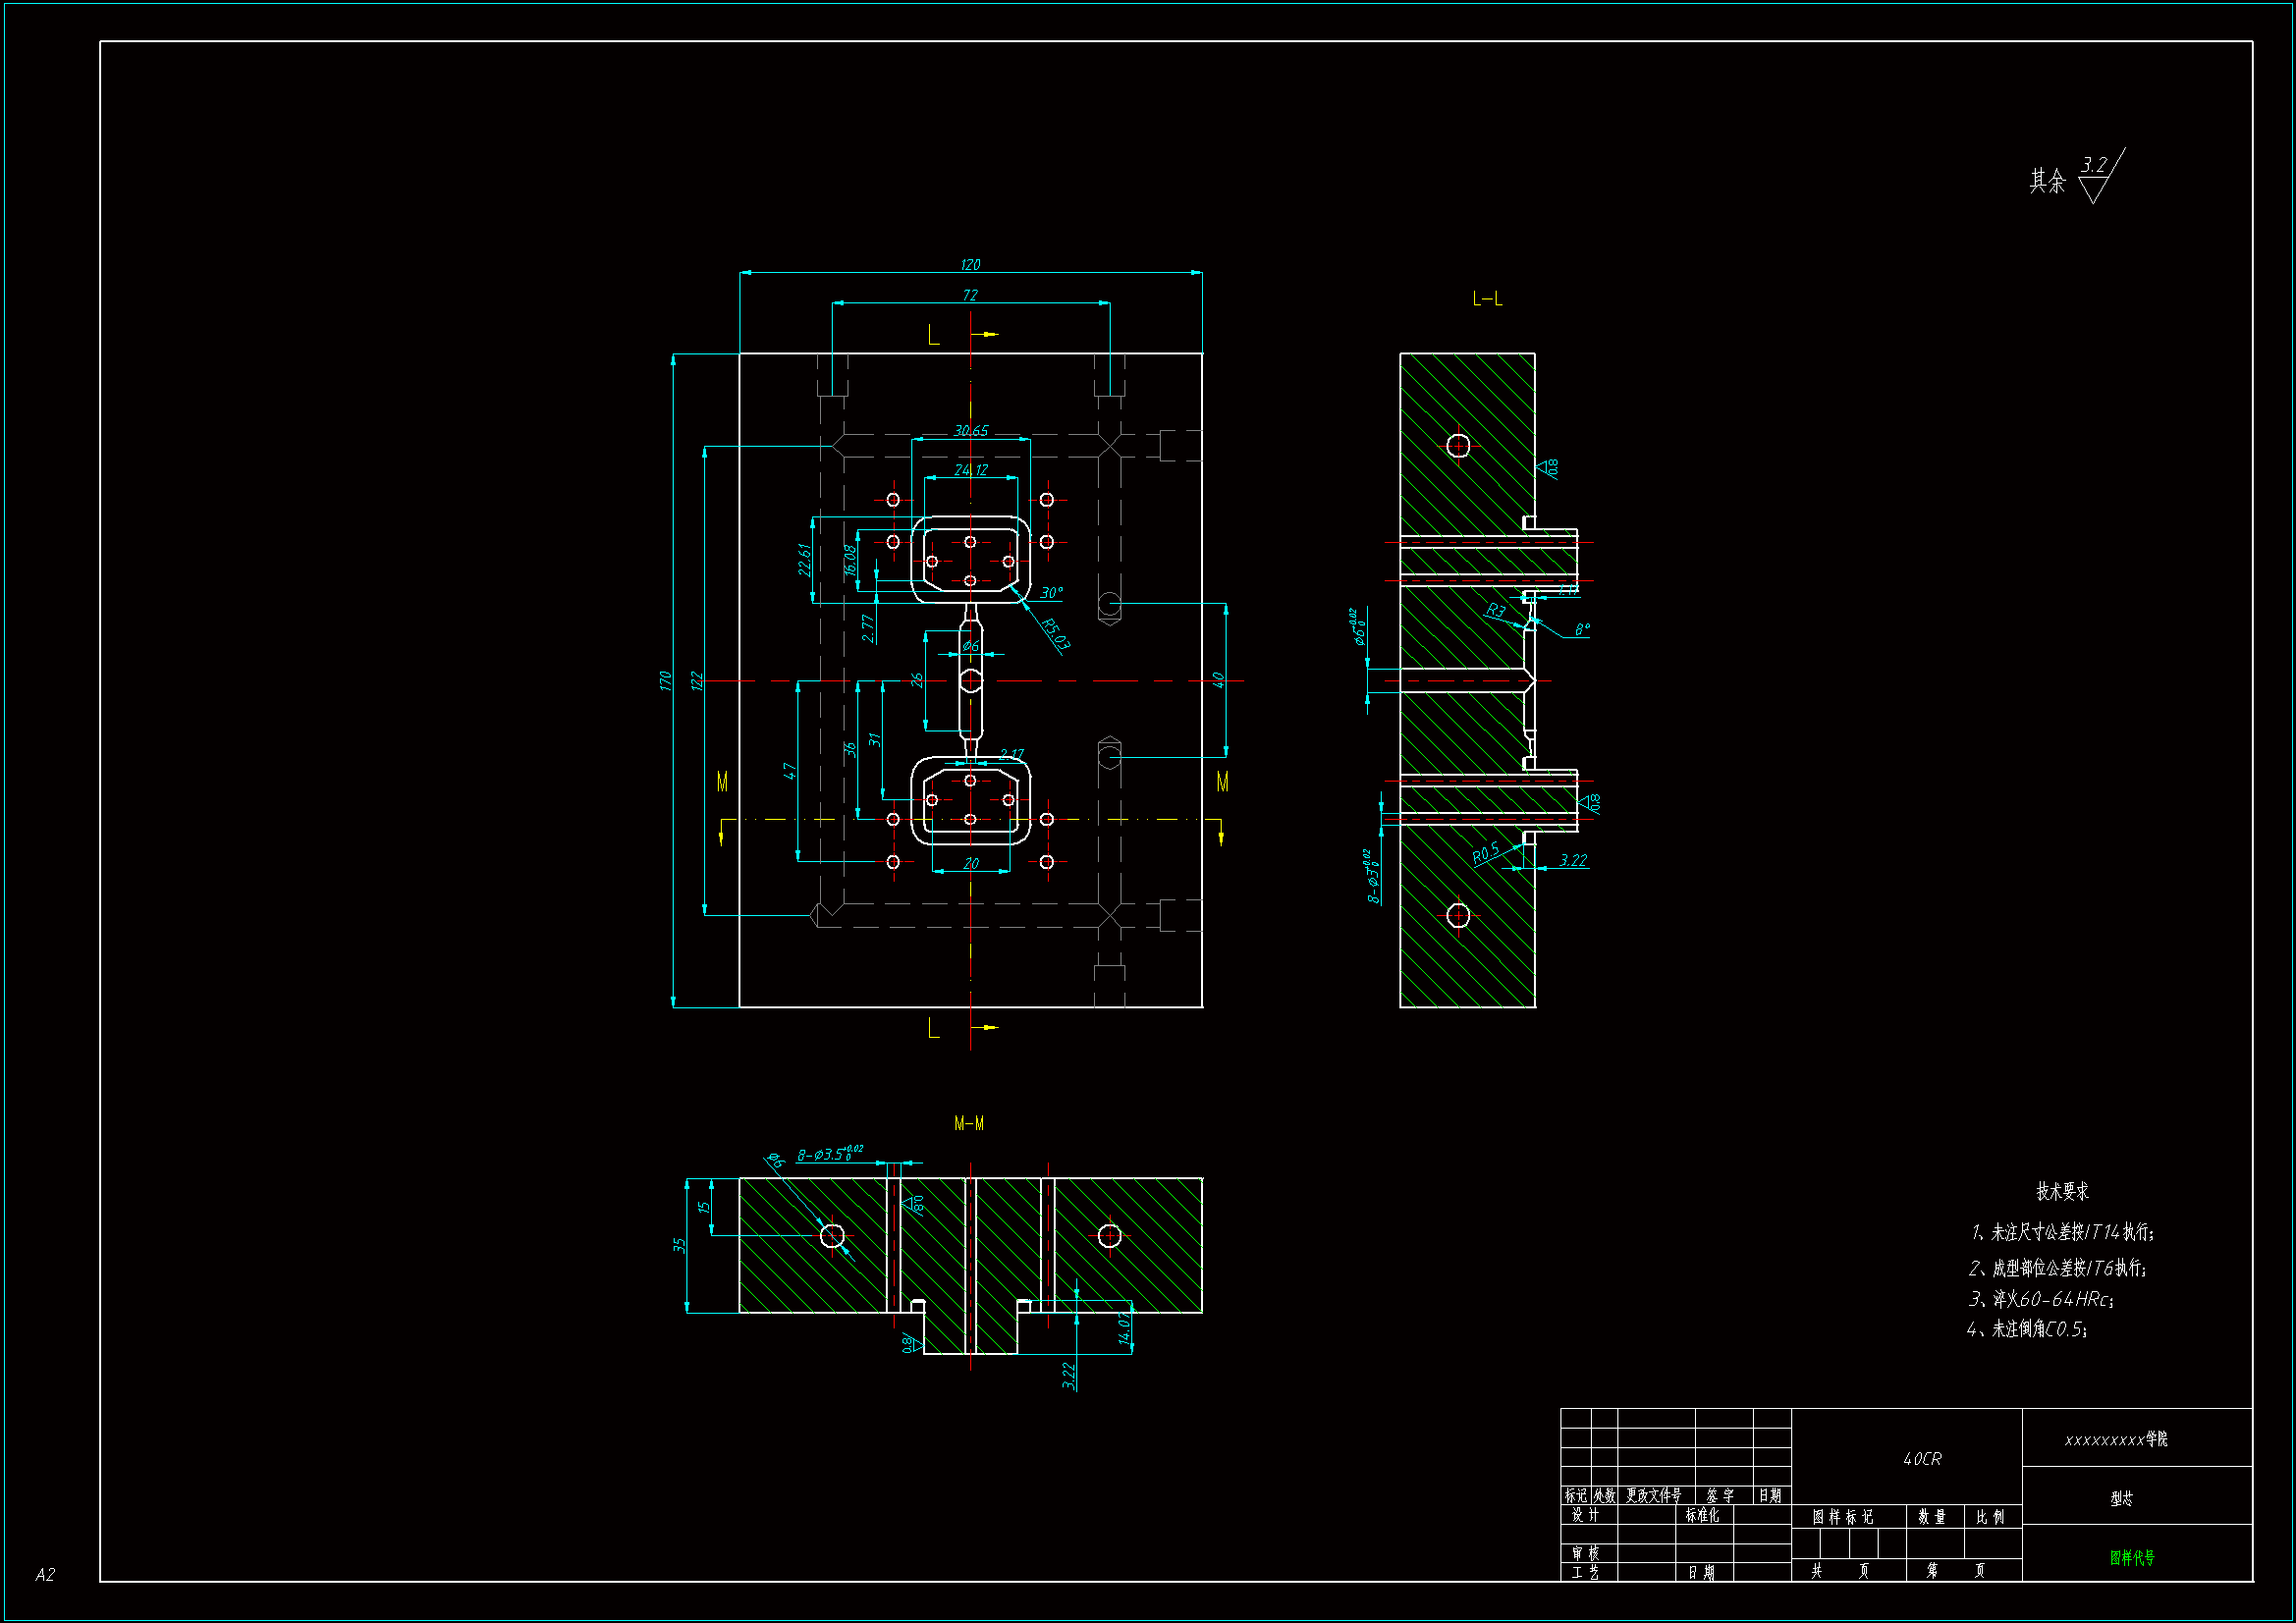Click the R5.03 radius annotation

point(1055,635)
